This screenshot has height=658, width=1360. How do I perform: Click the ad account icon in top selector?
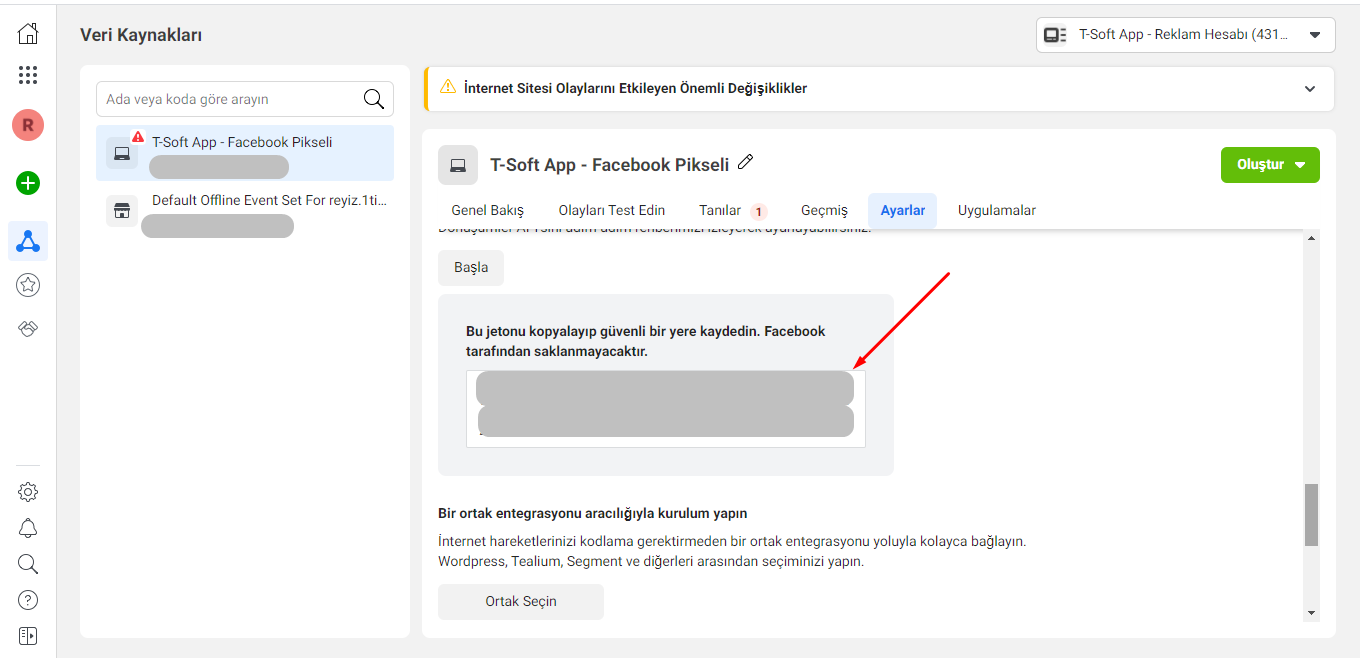point(1055,34)
